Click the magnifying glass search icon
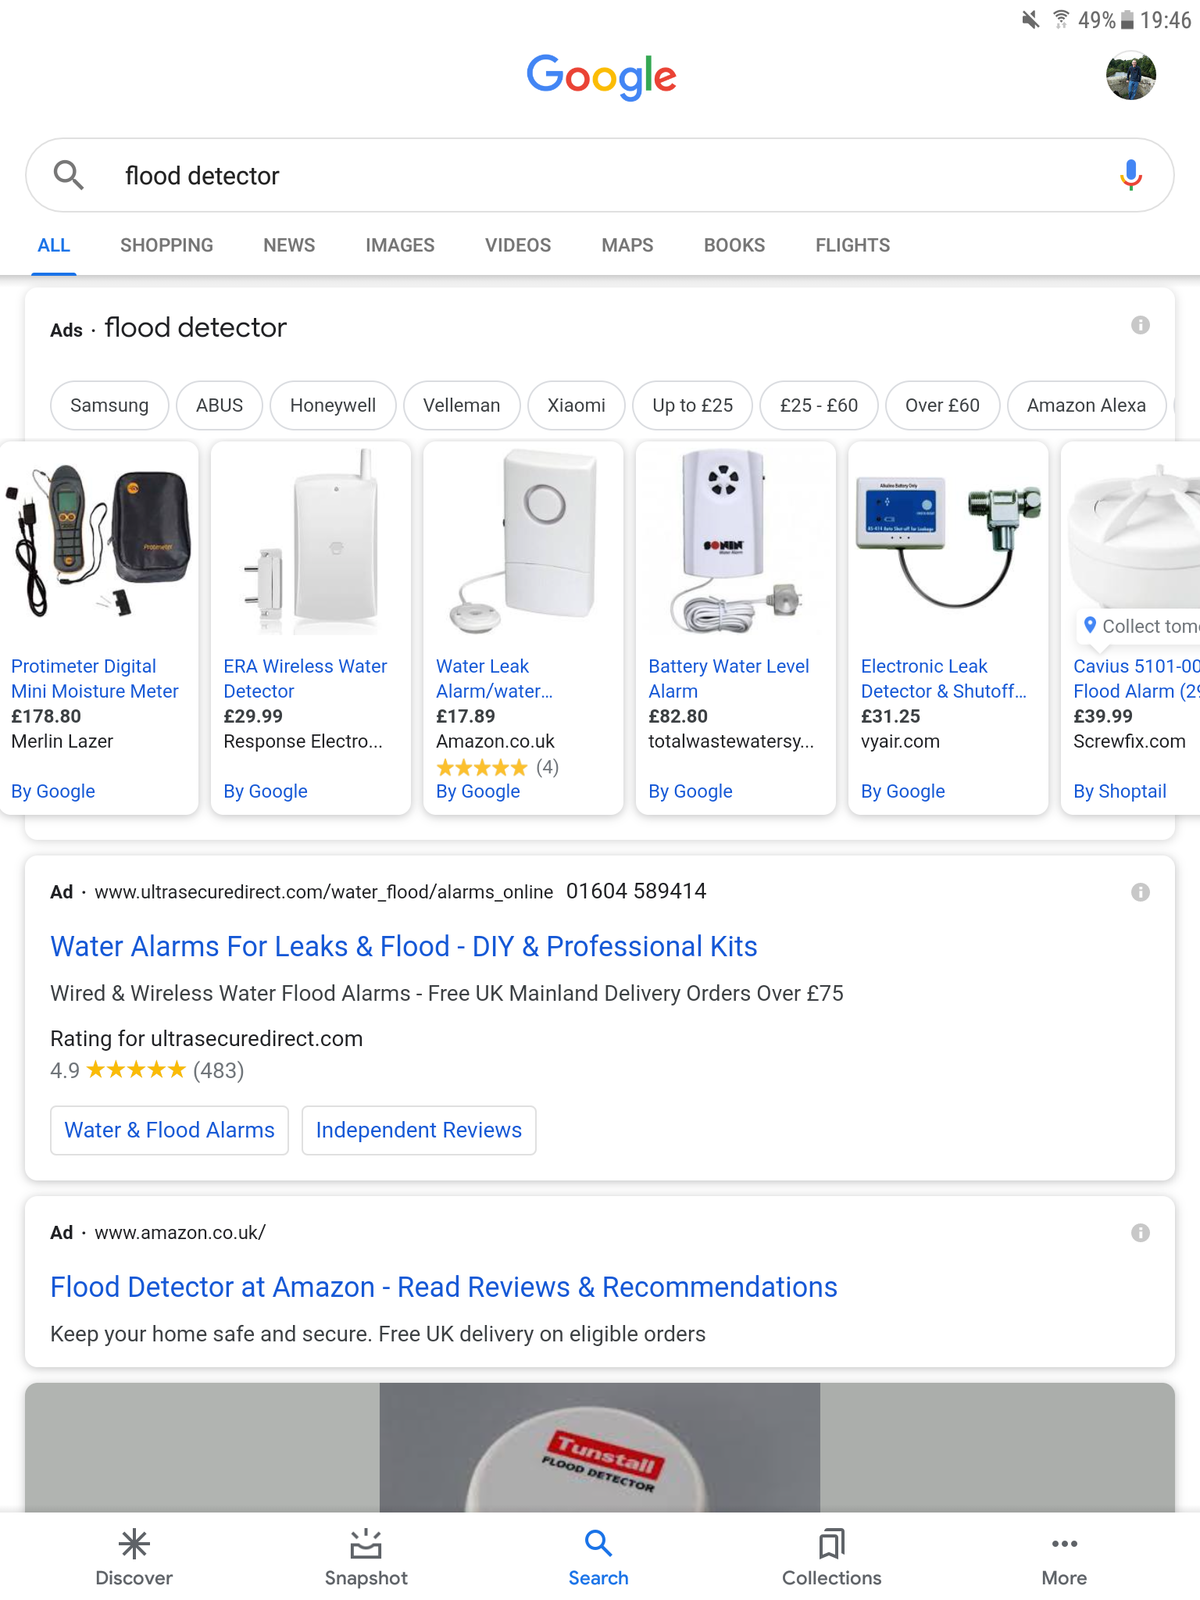The height and width of the screenshot is (1600, 1200). click(x=68, y=175)
